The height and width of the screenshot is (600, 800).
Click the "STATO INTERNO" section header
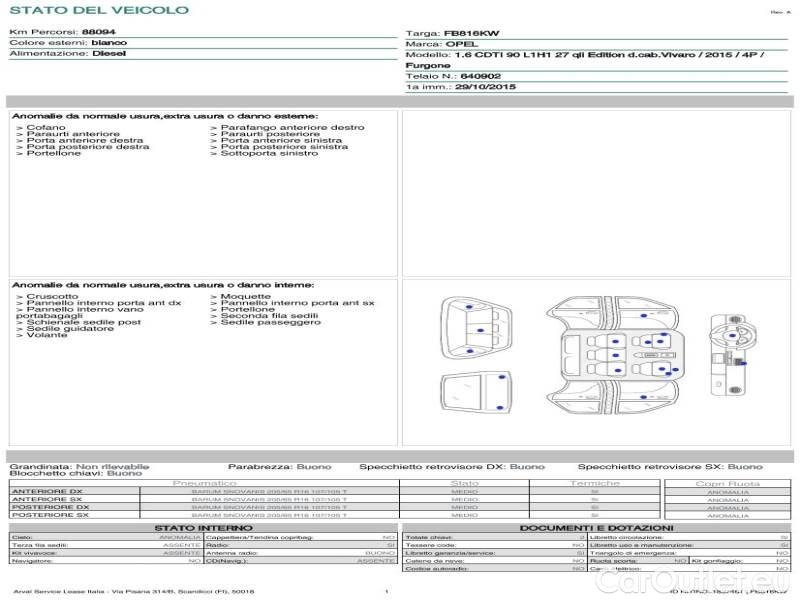click(204, 528)
